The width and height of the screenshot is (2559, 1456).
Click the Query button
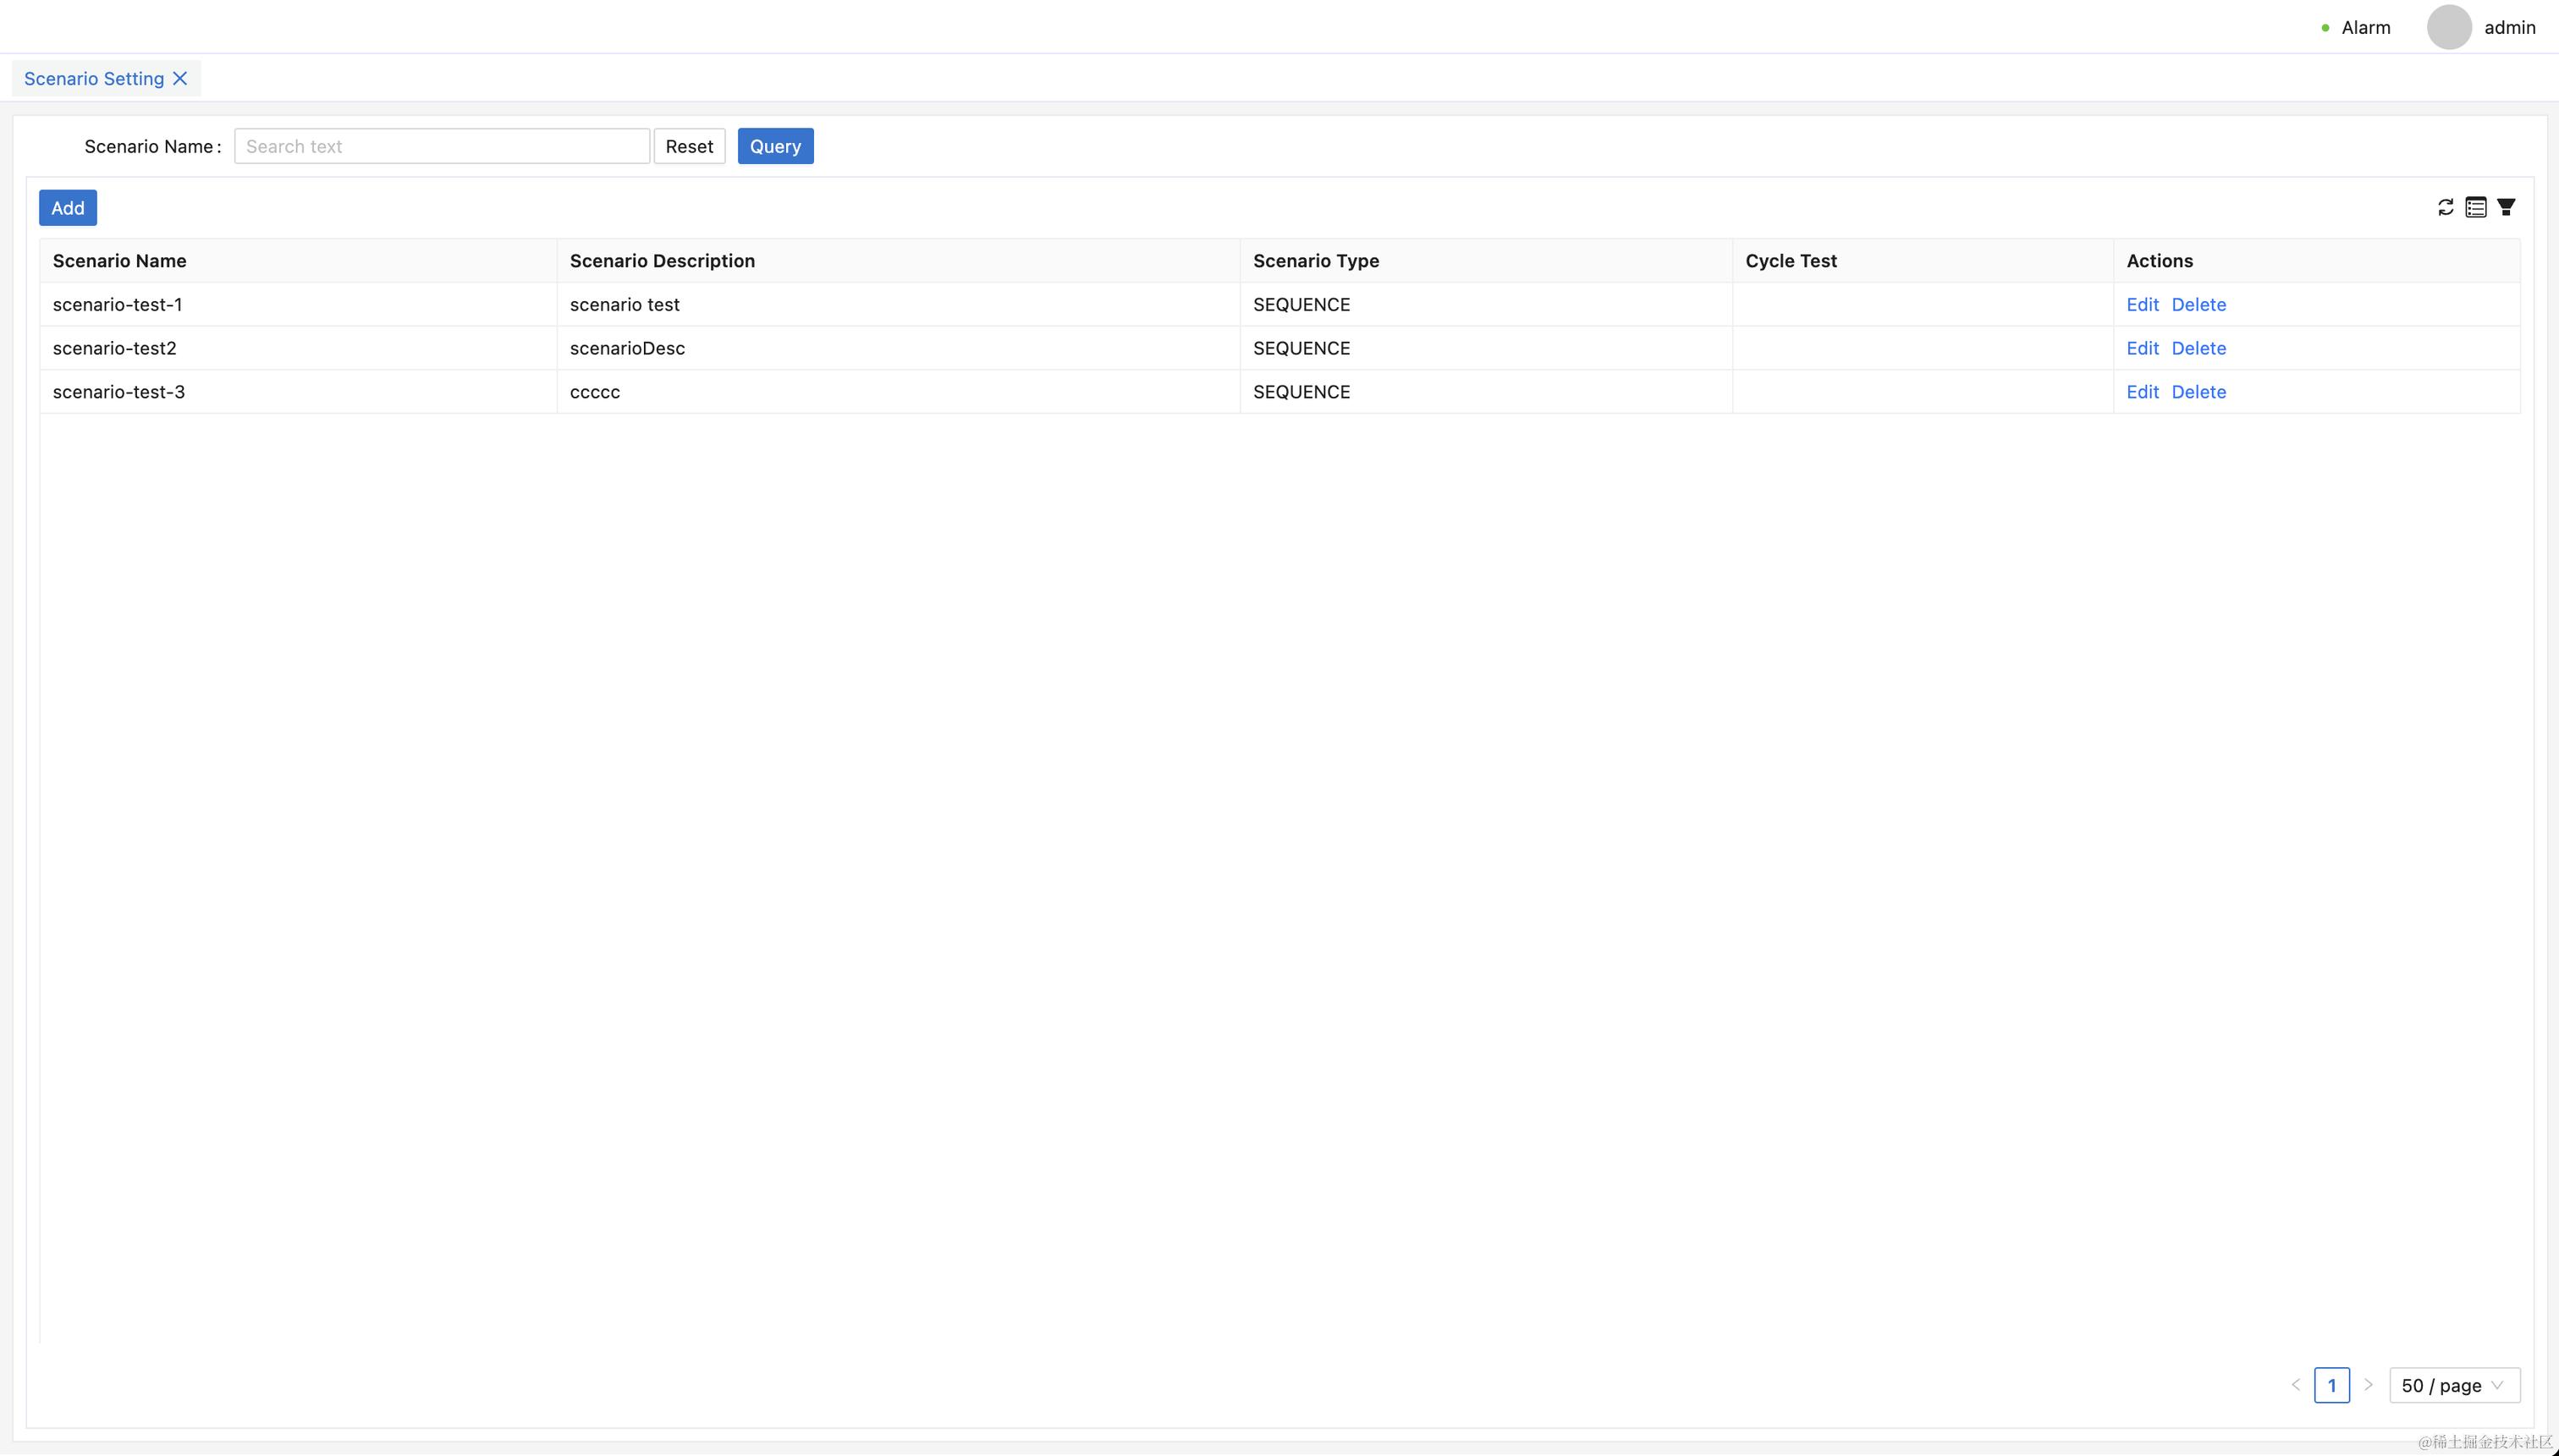(775, 146)
